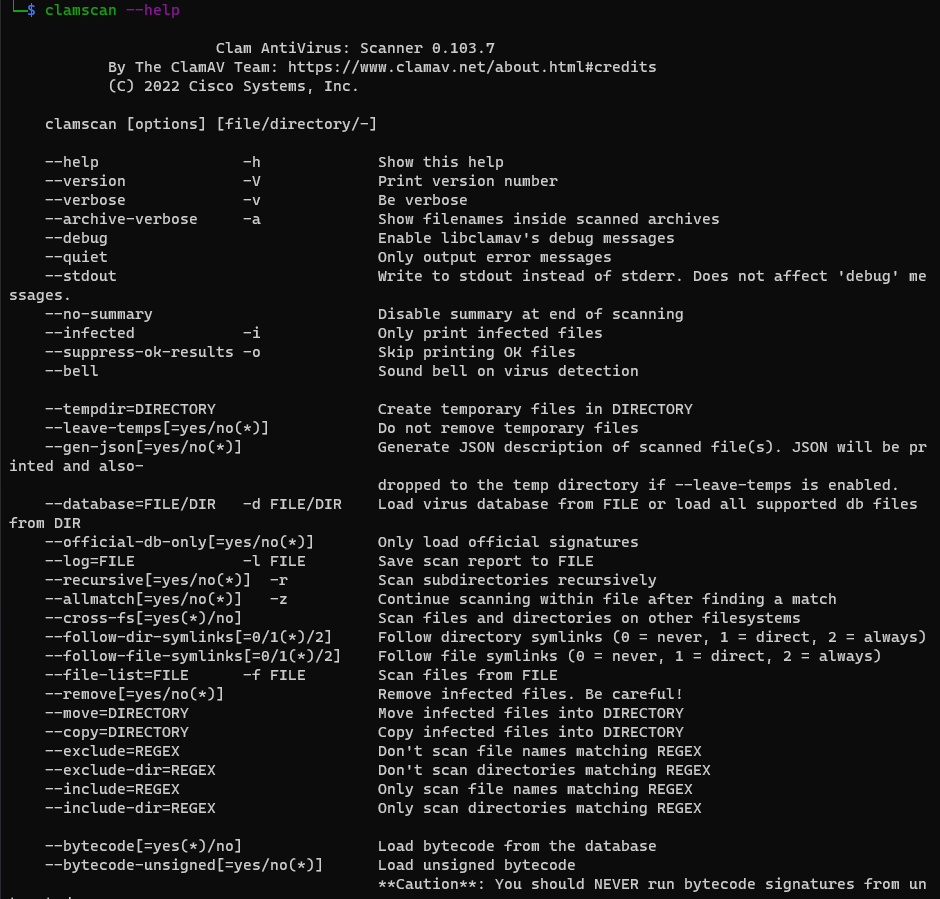Click 'Remove infected files. Be careful!' description

tap(531, 694)
